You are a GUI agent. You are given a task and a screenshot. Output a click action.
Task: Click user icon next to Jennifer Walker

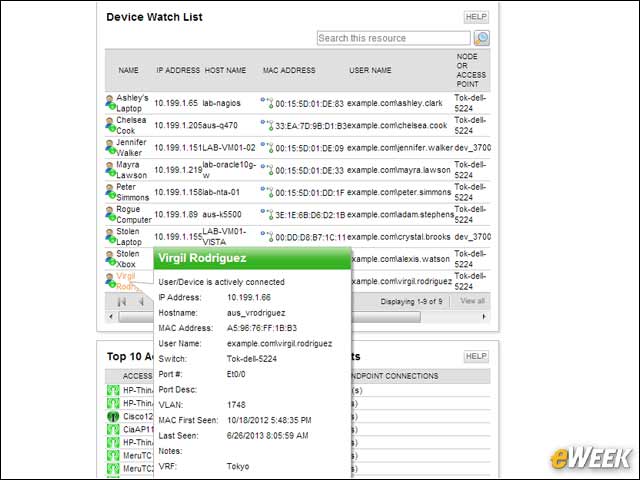110,147
